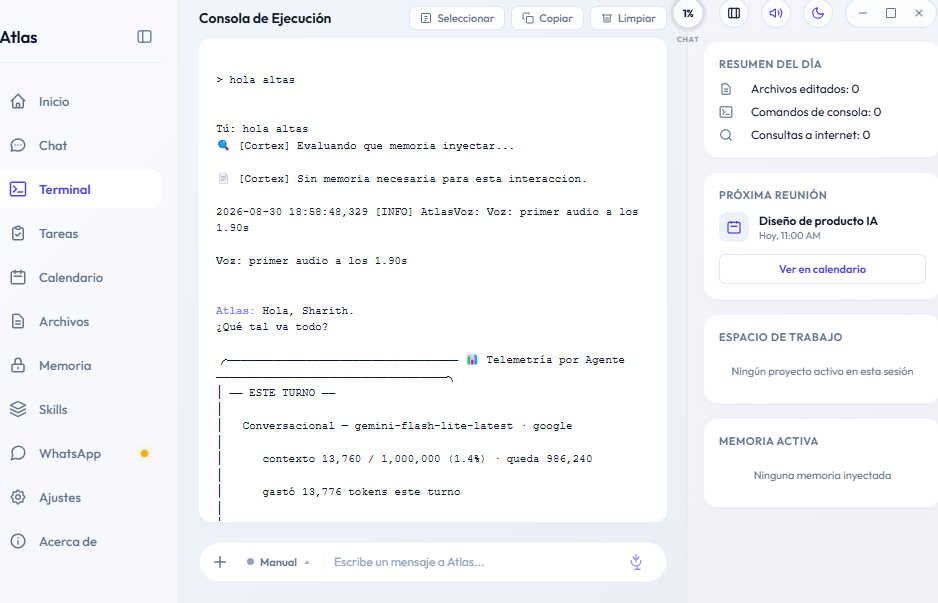Click the Comandos de consola terminal icon
The height and width of the screenshot is (603, 938).
tap(726, 112)
